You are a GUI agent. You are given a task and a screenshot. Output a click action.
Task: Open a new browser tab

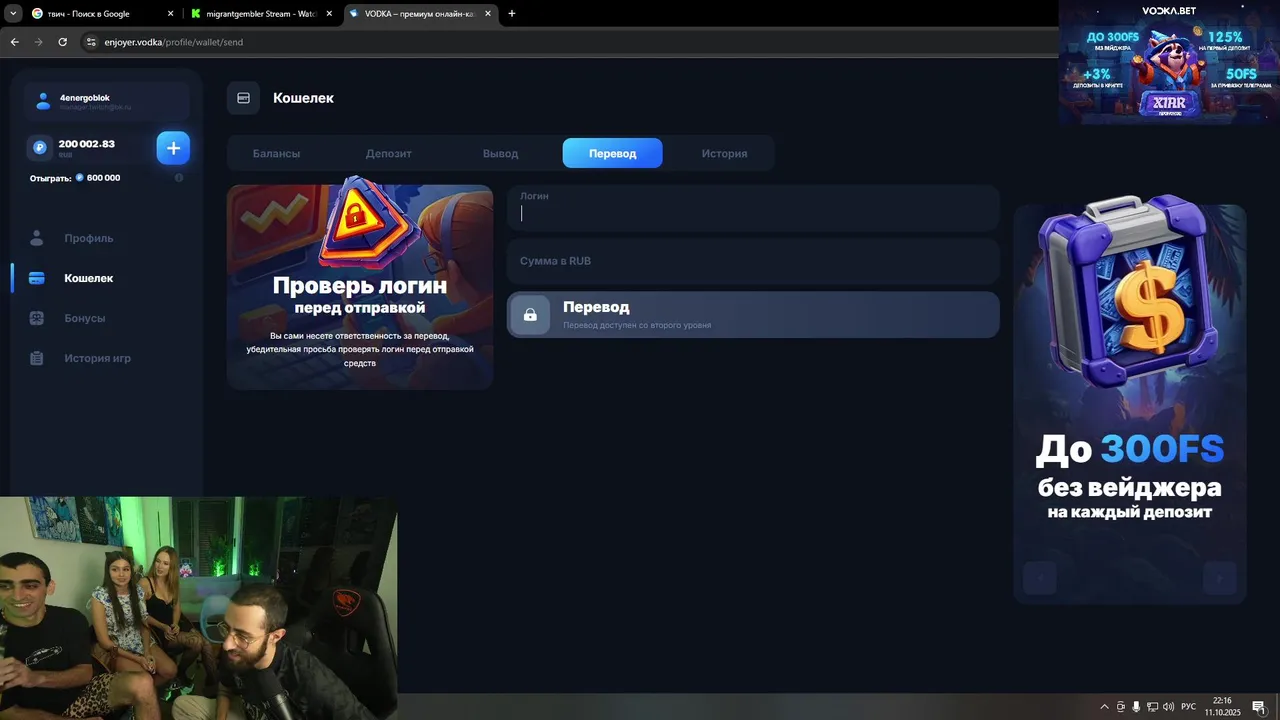pyautogui.click(x=512, y=14)
